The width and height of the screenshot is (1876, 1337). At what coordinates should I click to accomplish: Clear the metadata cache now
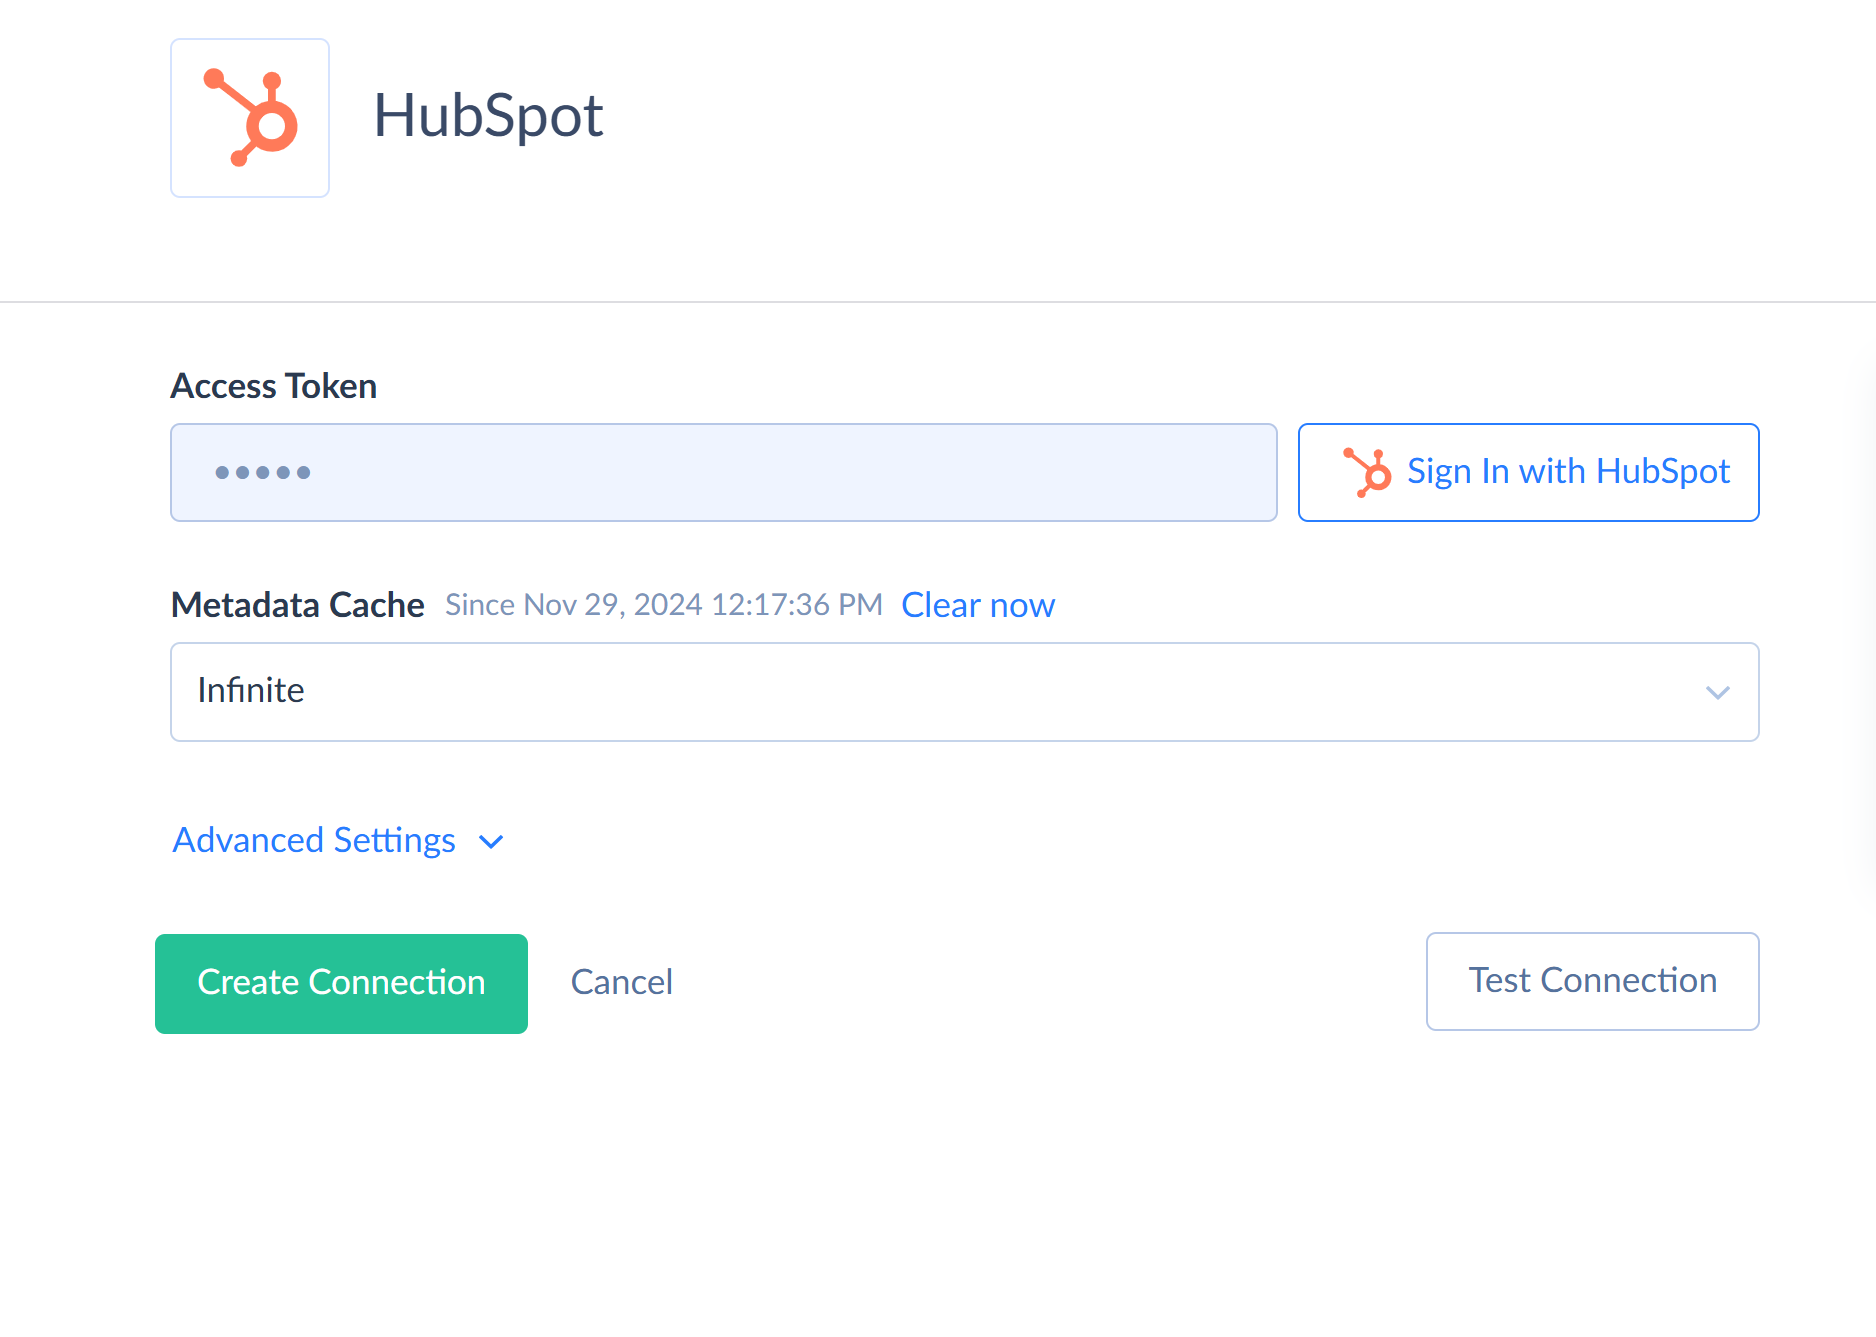977,605
